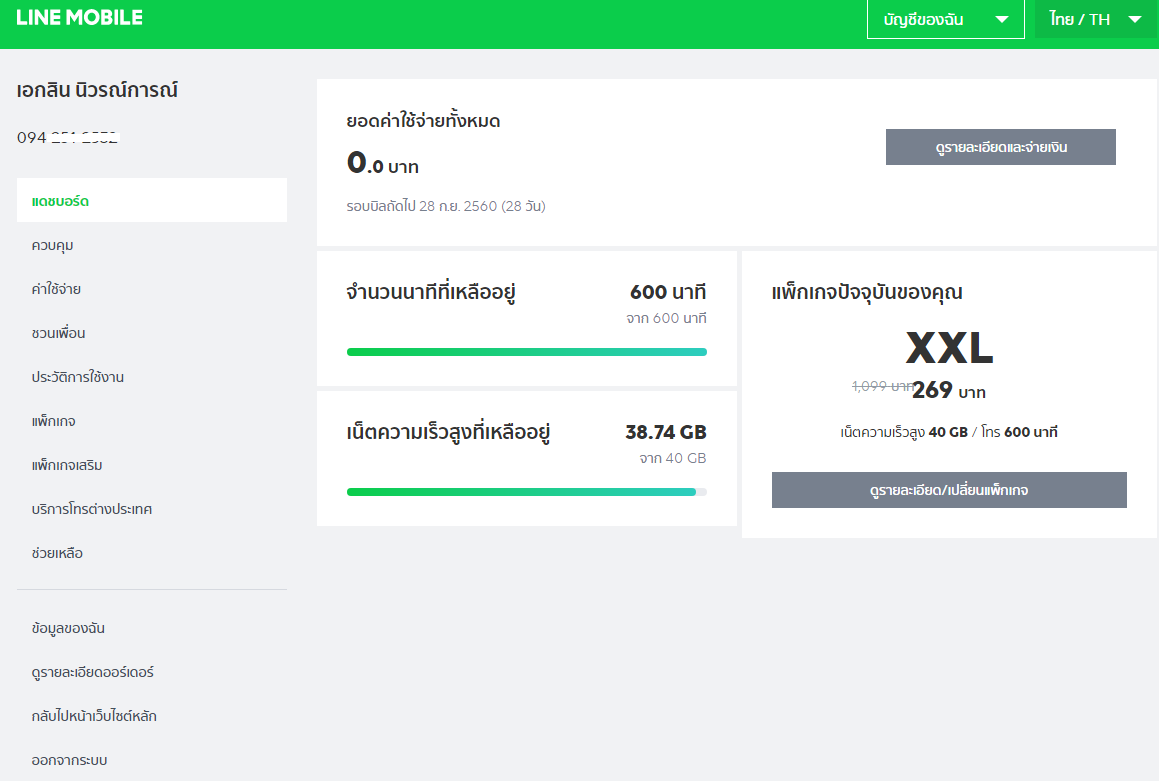Click the LINE MOBILE logo
Image resolution: width=1159 pixels, height=781 pixels.
coord(79,18)
